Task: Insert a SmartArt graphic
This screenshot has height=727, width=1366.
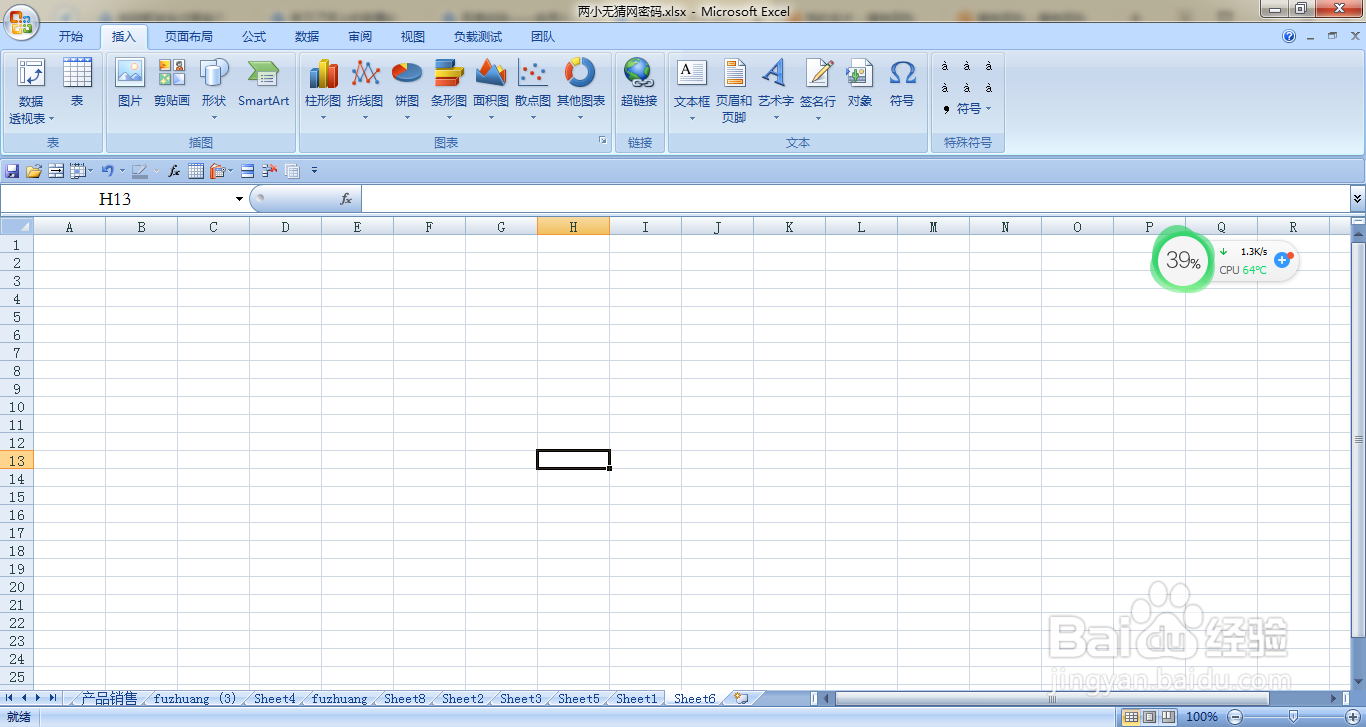Action: click(x=263, y=82)
